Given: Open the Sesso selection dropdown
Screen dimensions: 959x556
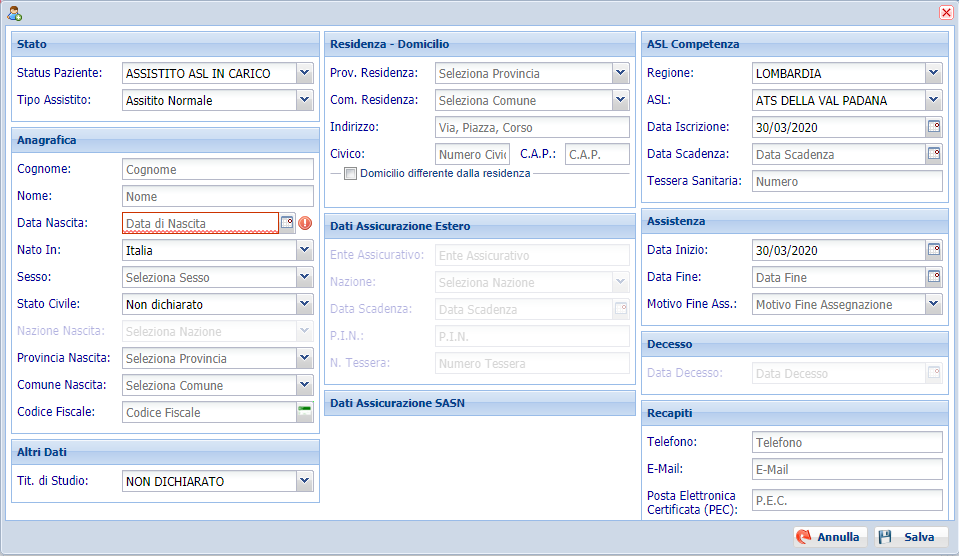Looking at the screenshot, I should tap(305, 277).
